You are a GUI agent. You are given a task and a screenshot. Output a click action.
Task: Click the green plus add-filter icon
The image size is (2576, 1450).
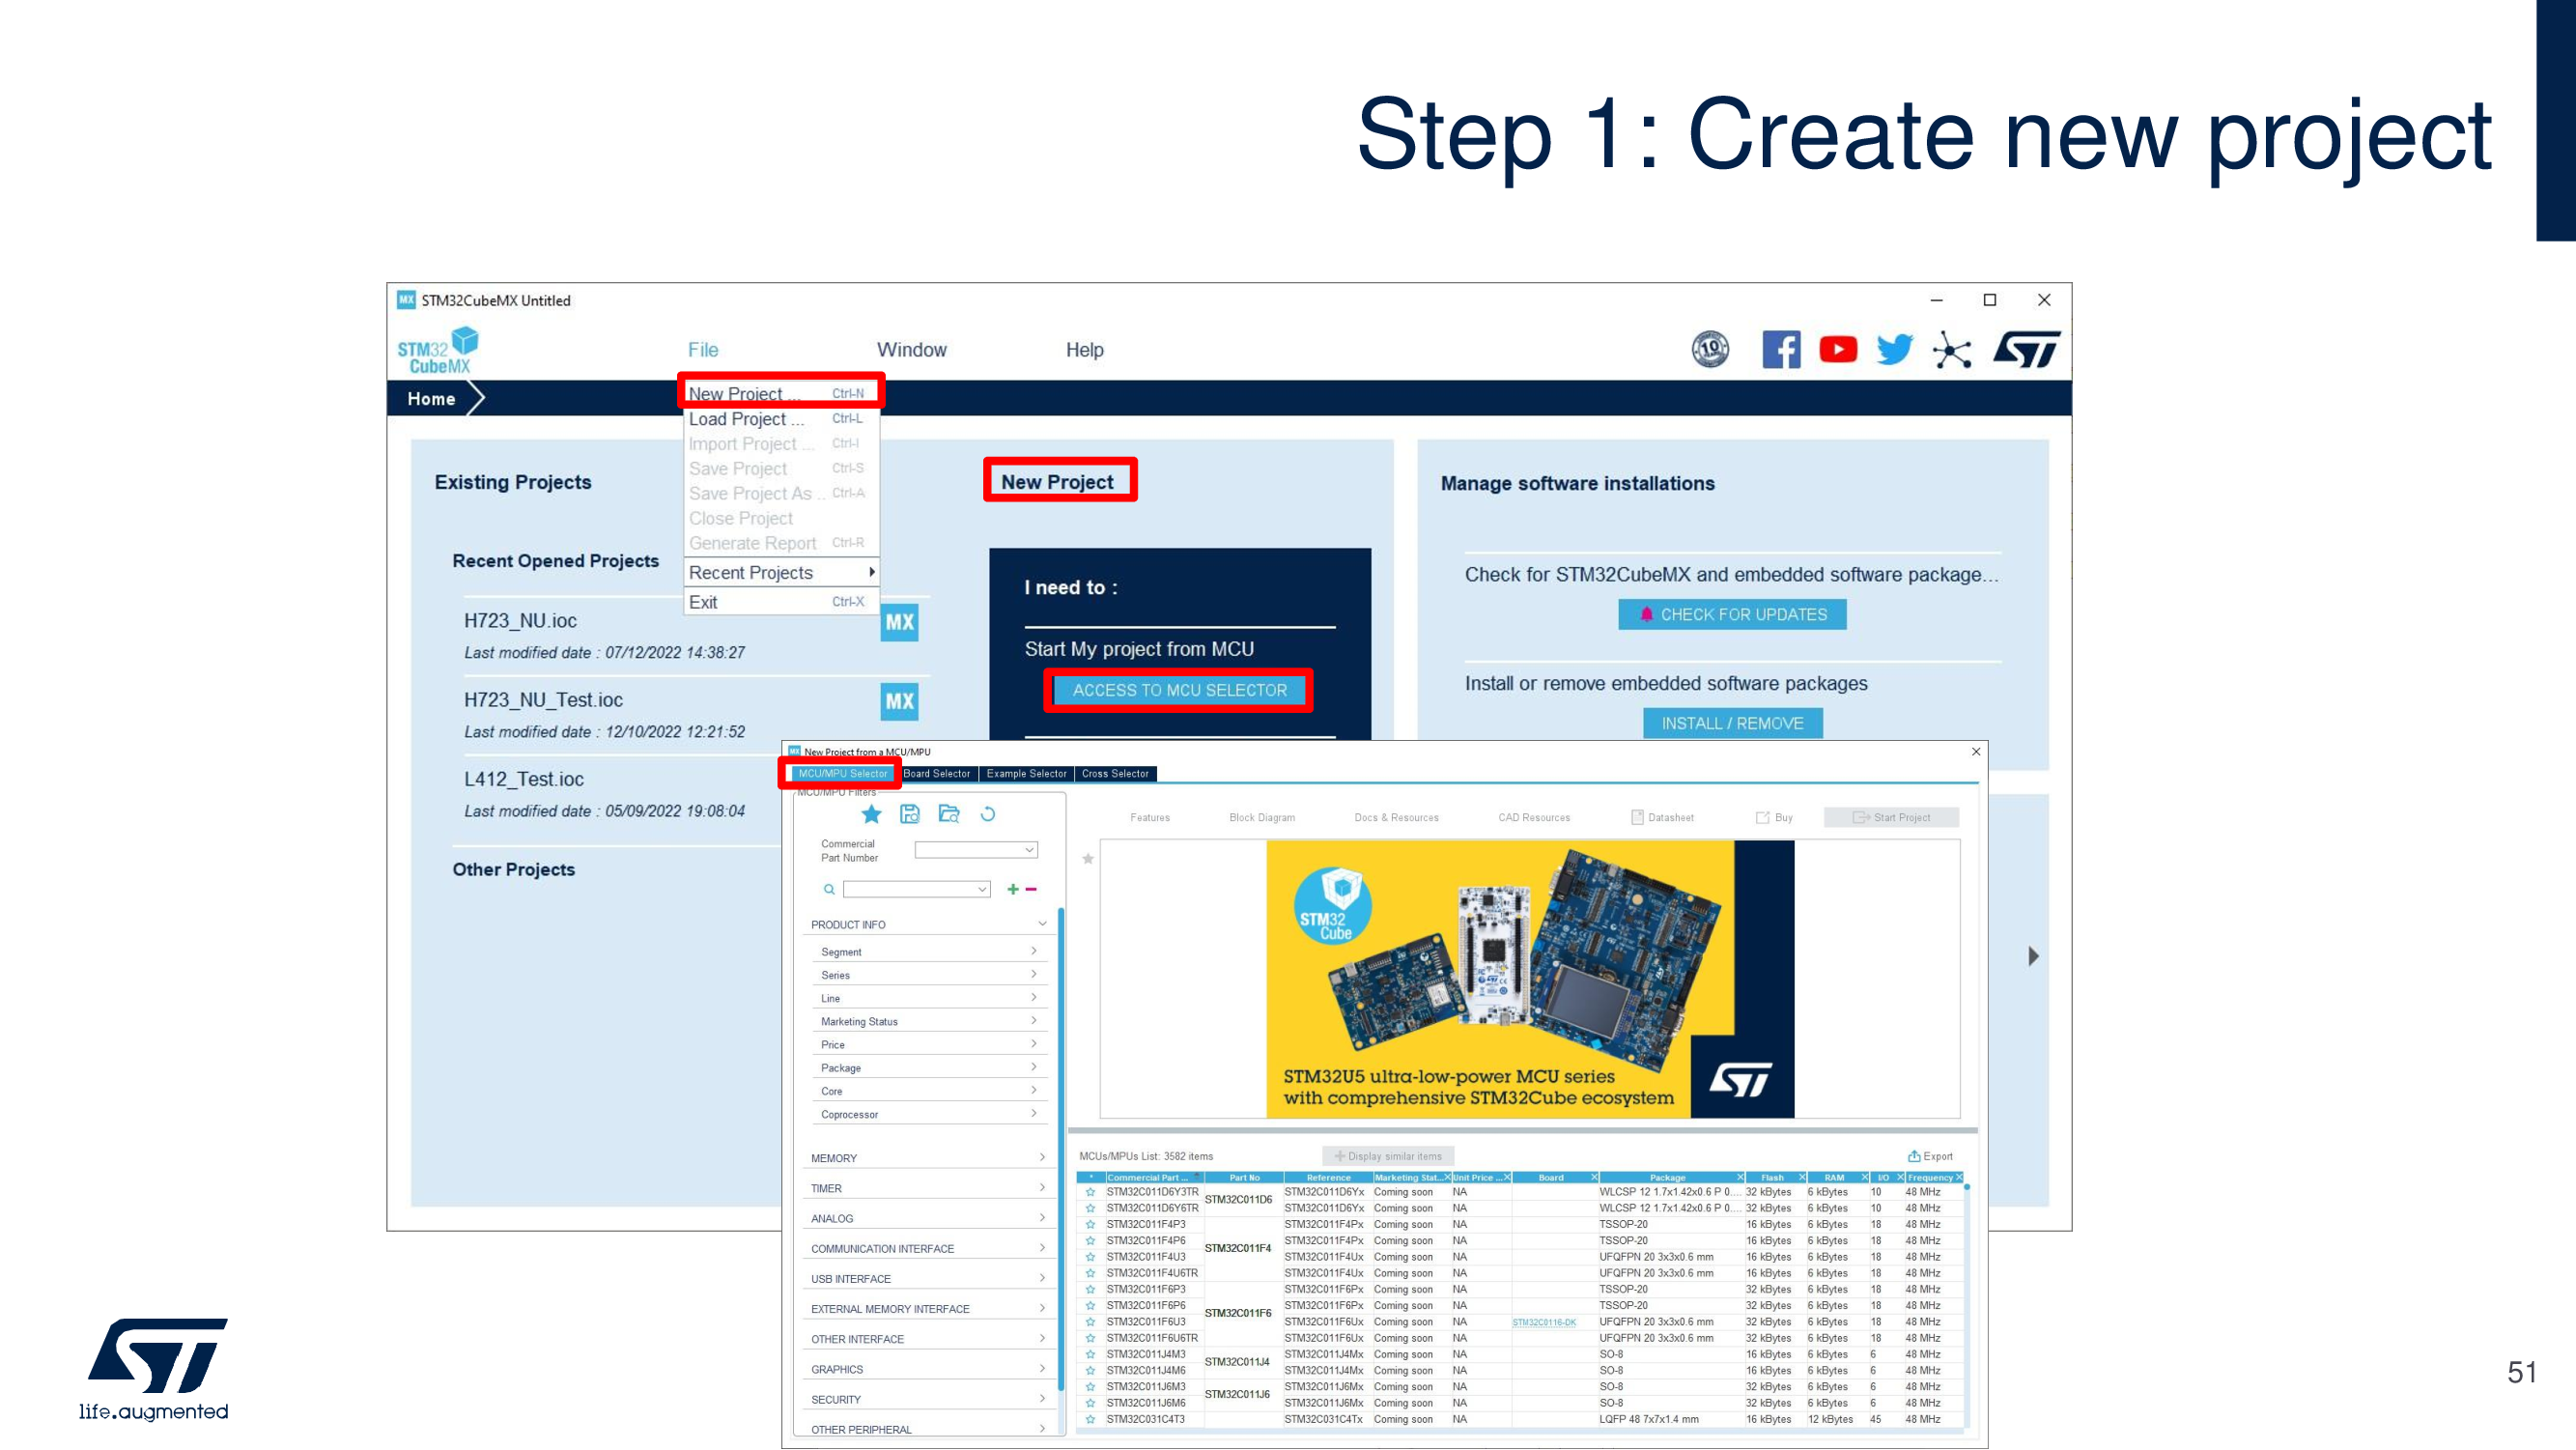point(1013,889)
